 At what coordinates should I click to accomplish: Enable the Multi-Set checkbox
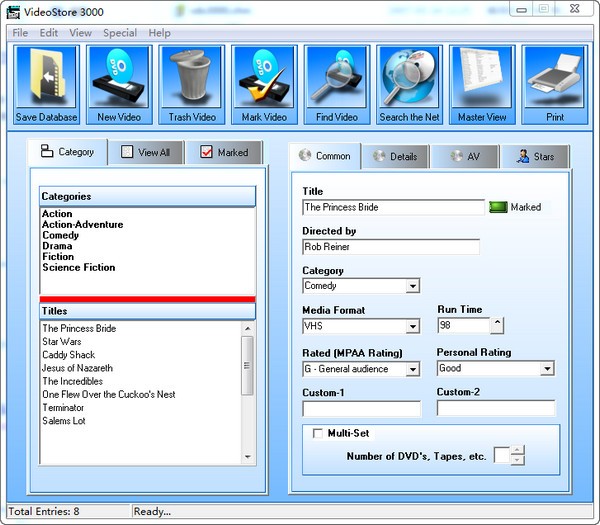pyautogui.click(x=318, y=434)
